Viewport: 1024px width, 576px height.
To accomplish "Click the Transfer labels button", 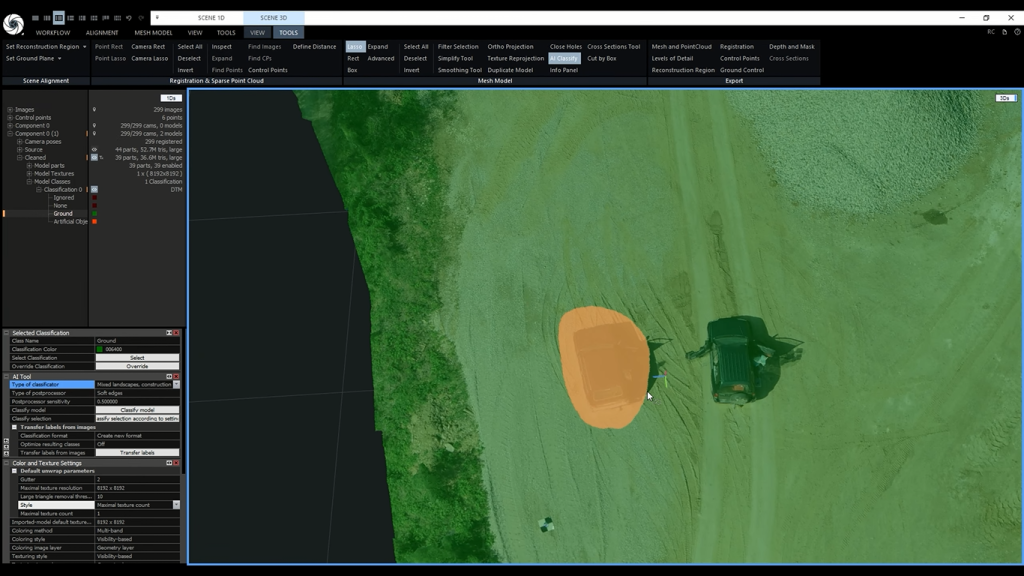I will [137, 451].
